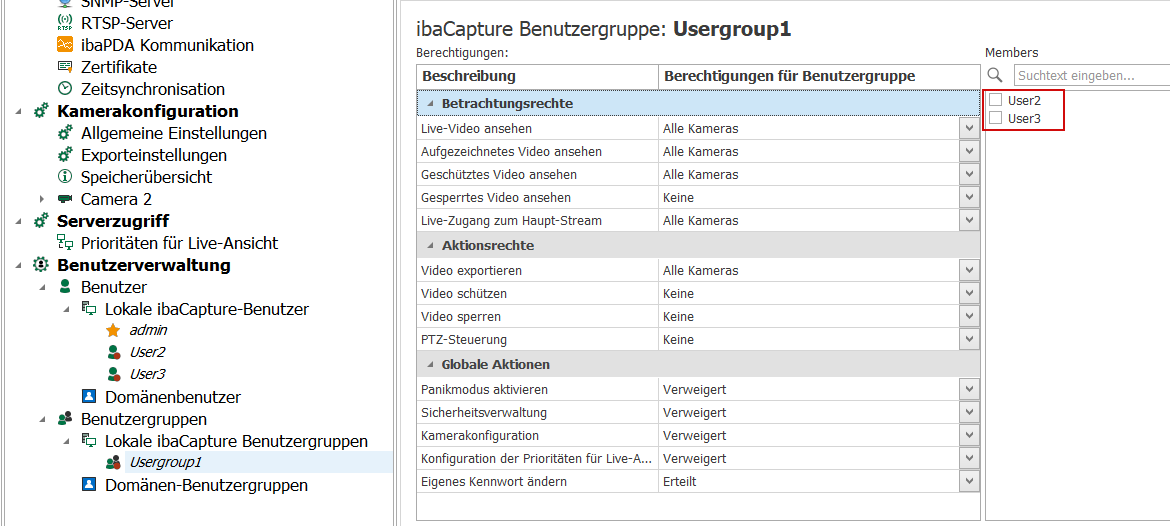This screenshot has width=1170, height=526.
Task: Select the Usergroup1 tree entry
Action: [x=165, y=463]
